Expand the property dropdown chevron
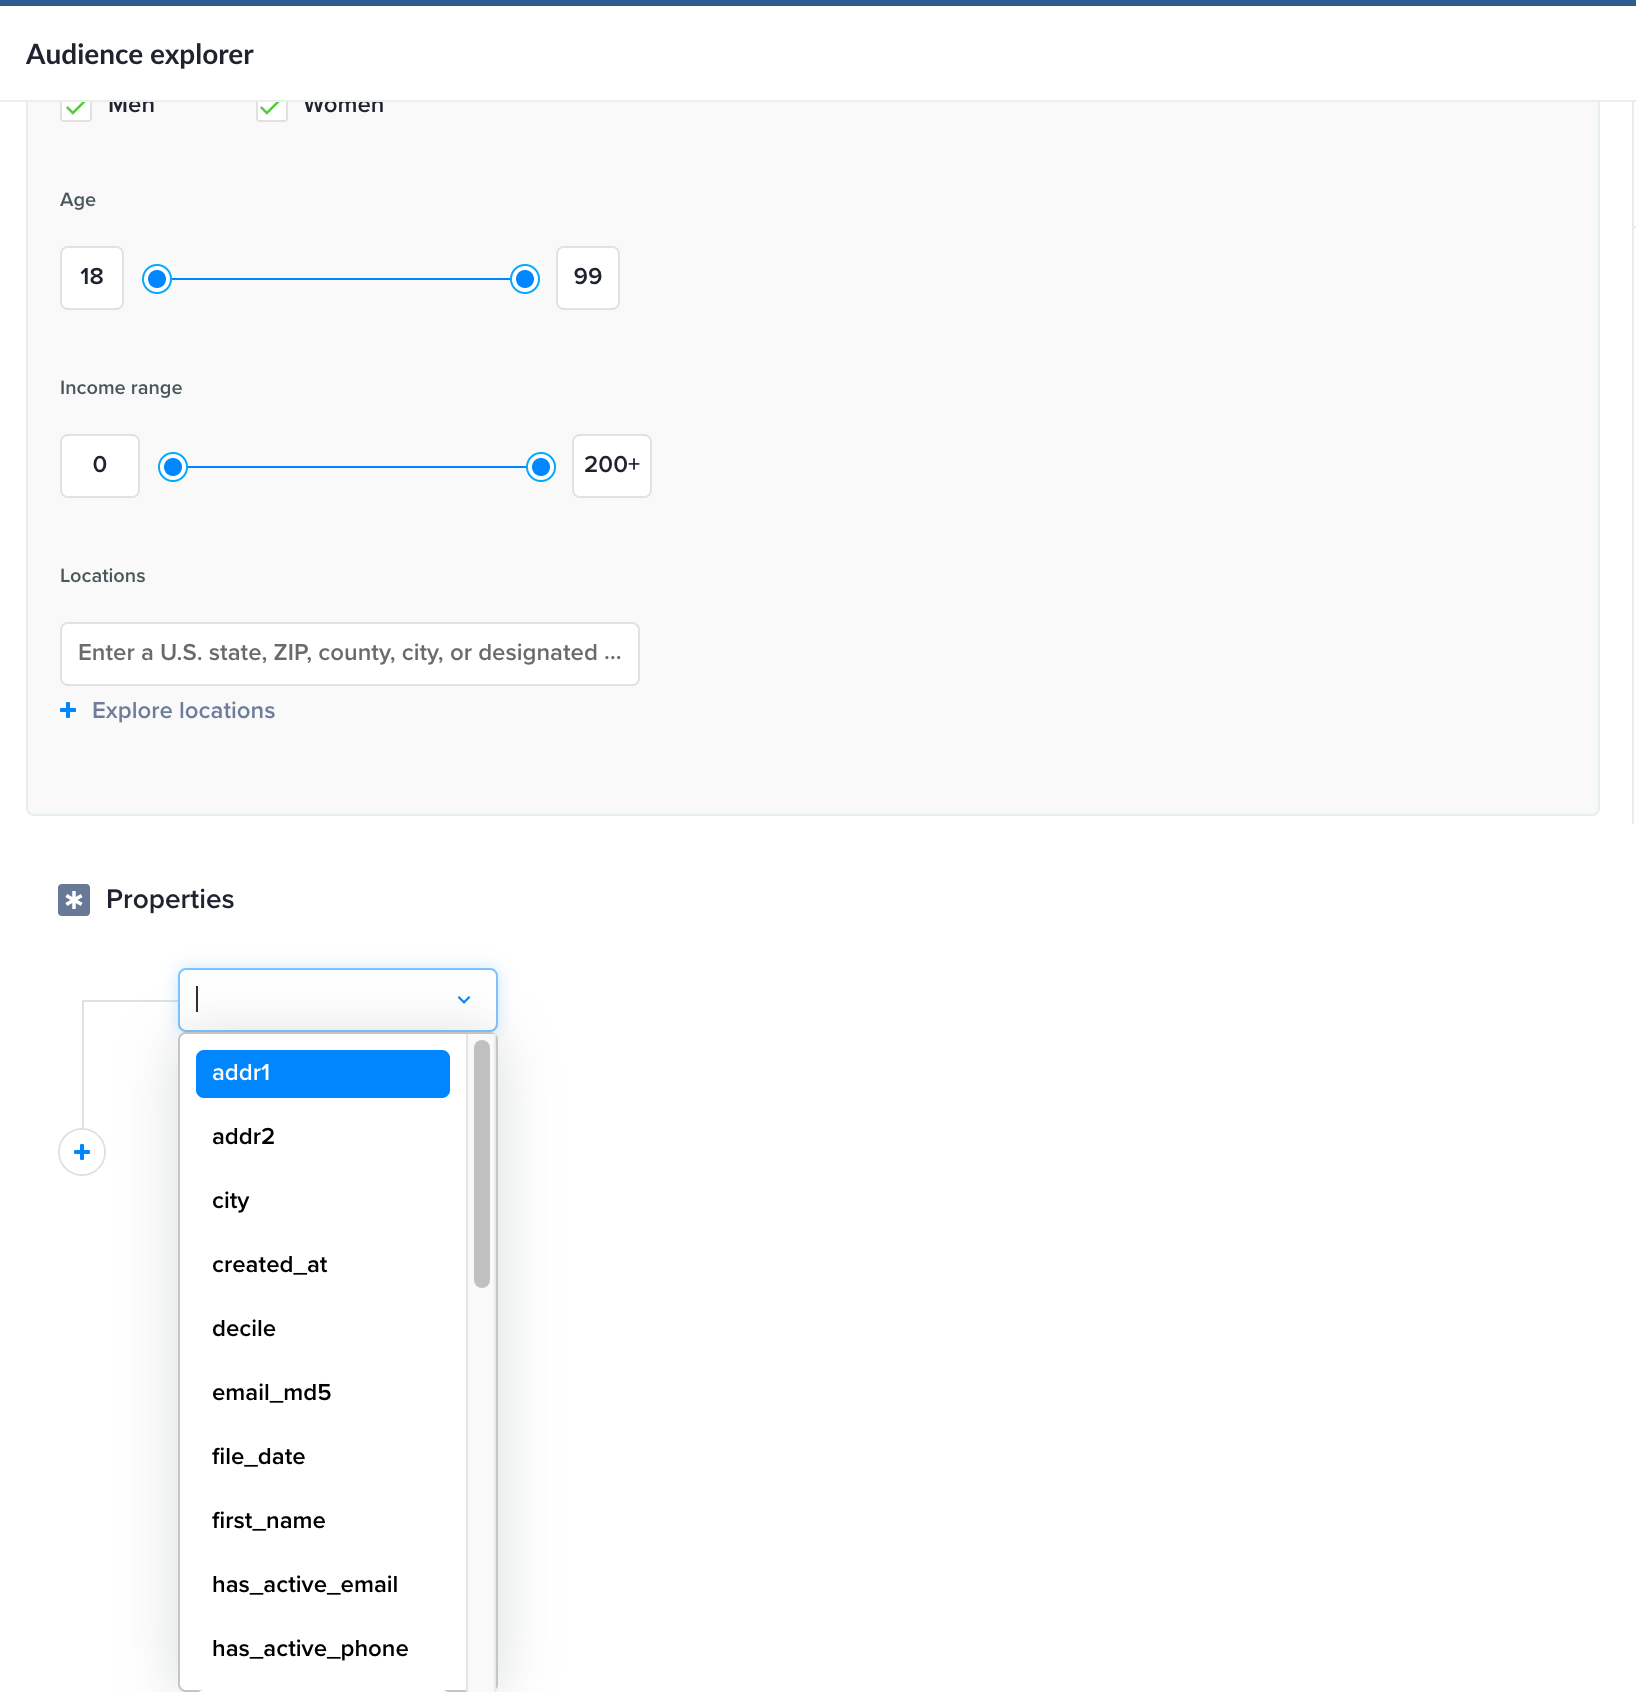This screenshot has width=1636, height=1692. [464, 1000]
